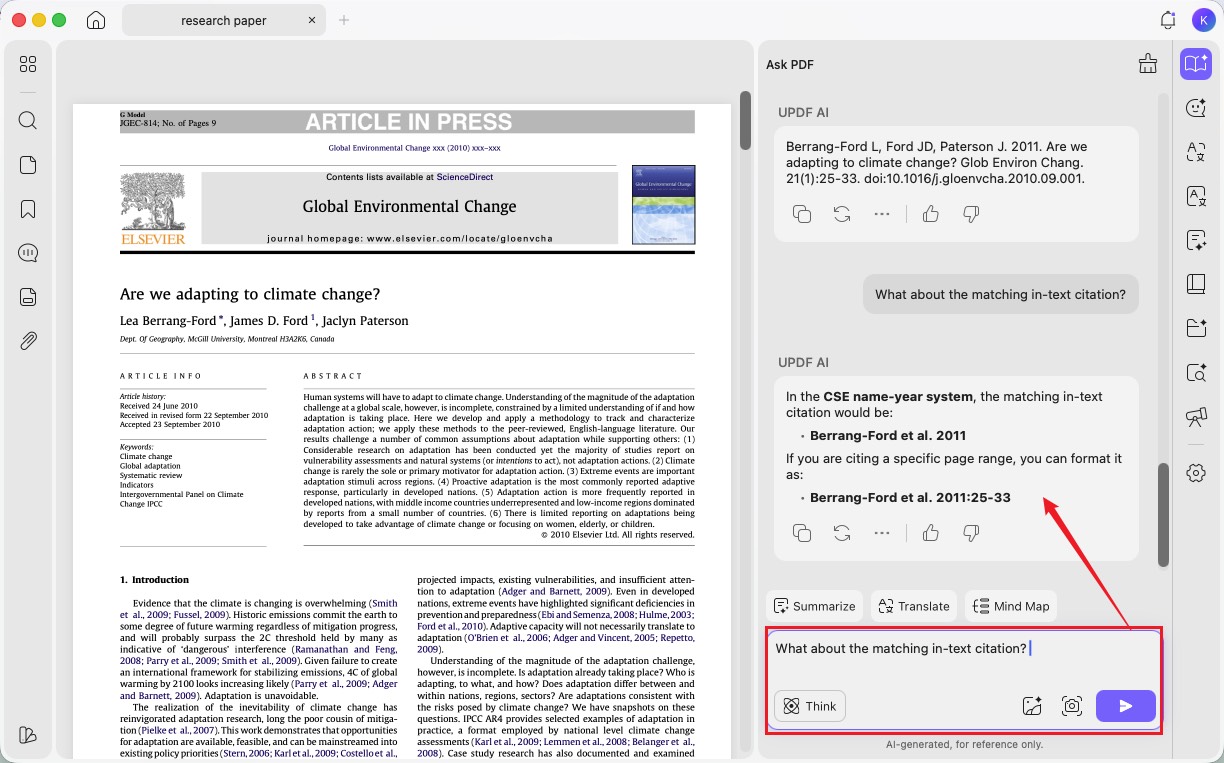
Task: Click the user message about in-text citation
Action: point(1000,294)
